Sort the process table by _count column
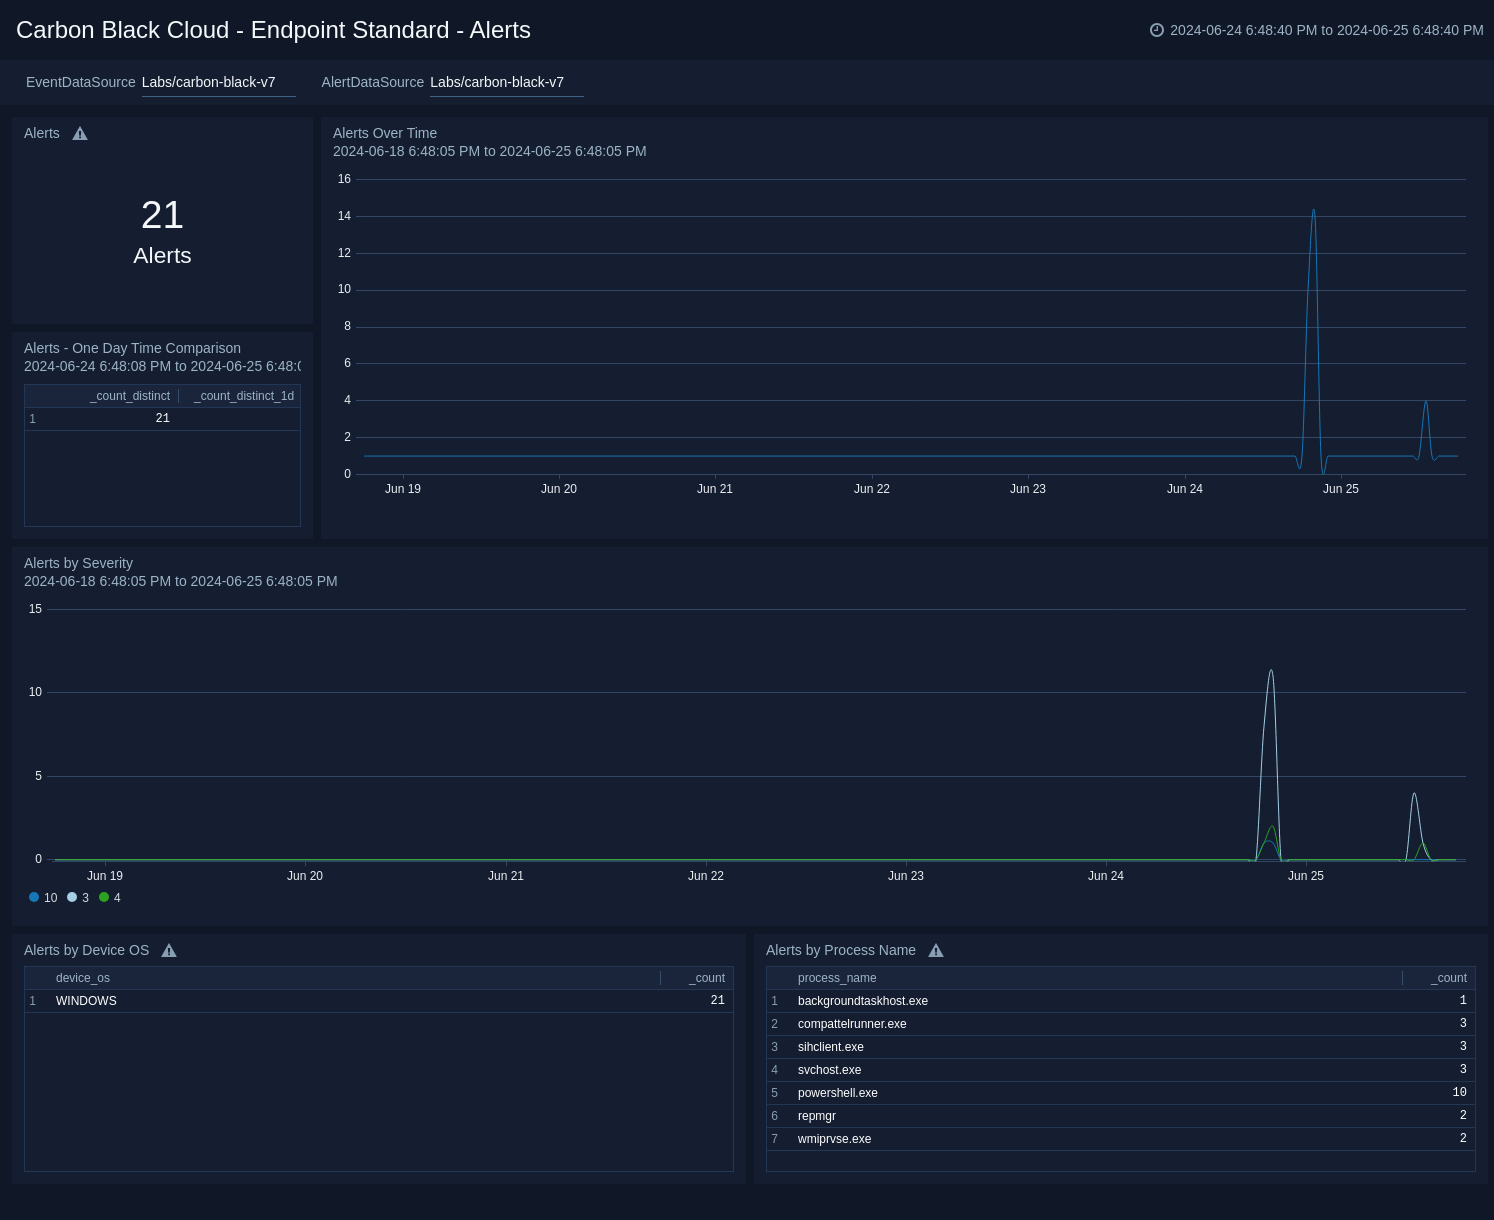Viewport: 1494px width, 1220px height. 1448,978
